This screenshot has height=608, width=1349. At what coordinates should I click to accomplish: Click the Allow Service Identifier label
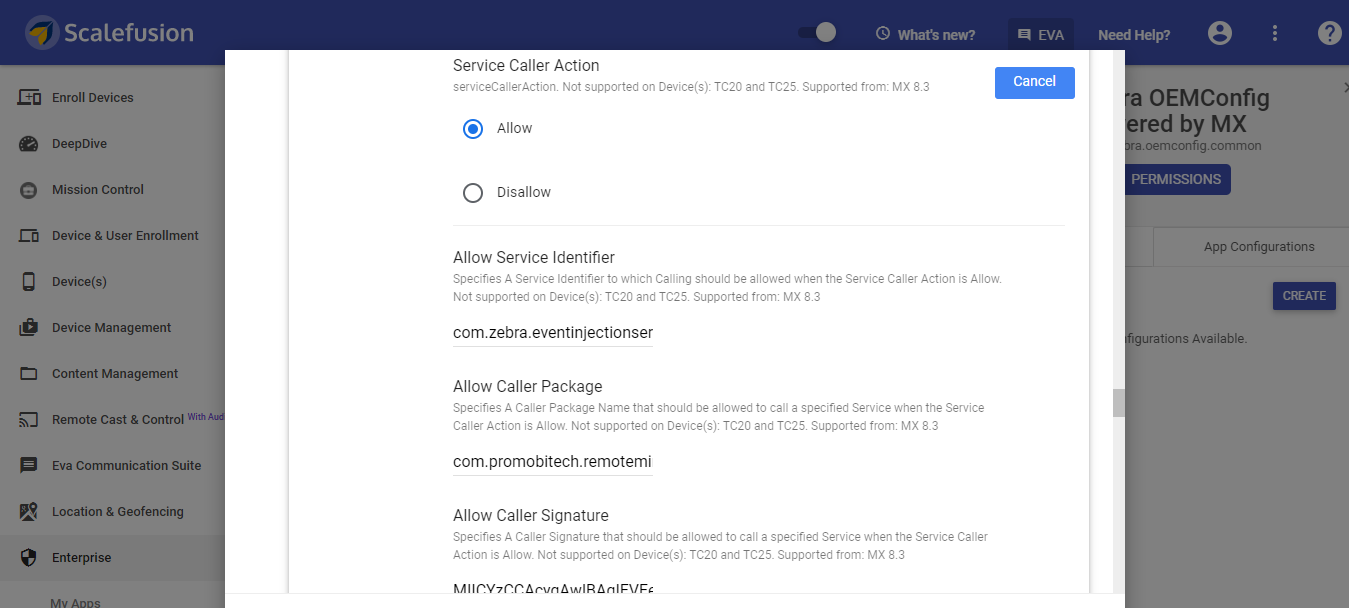pyautogui.click(x=534, y=257)
